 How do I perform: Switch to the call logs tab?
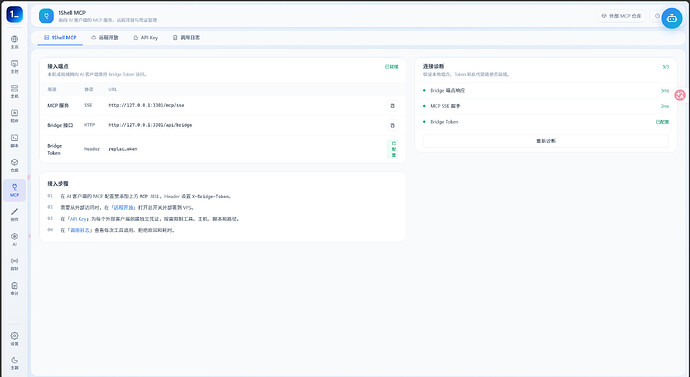(x=186, y=38)
